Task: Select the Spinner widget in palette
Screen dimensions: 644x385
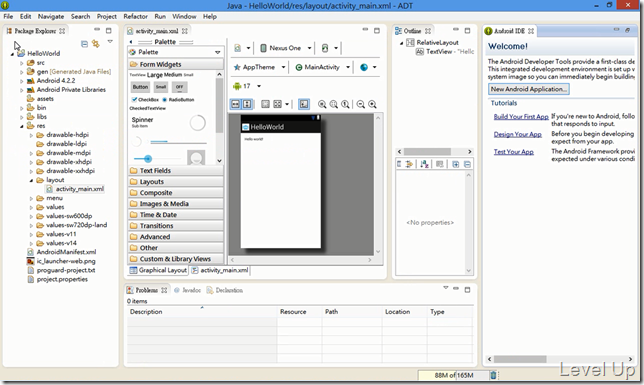Action: click(142, 122)
